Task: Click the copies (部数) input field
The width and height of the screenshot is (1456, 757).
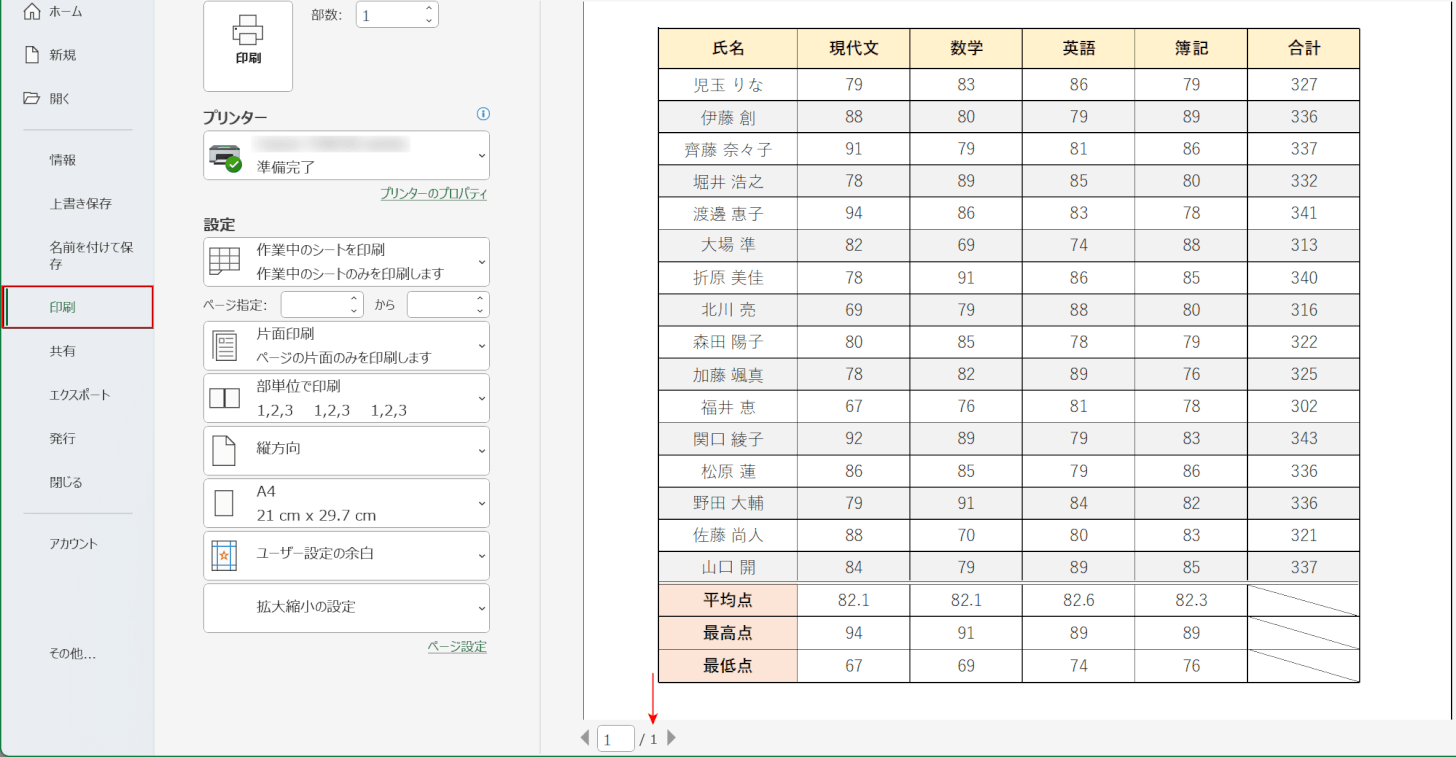Action: pos(389,15)
